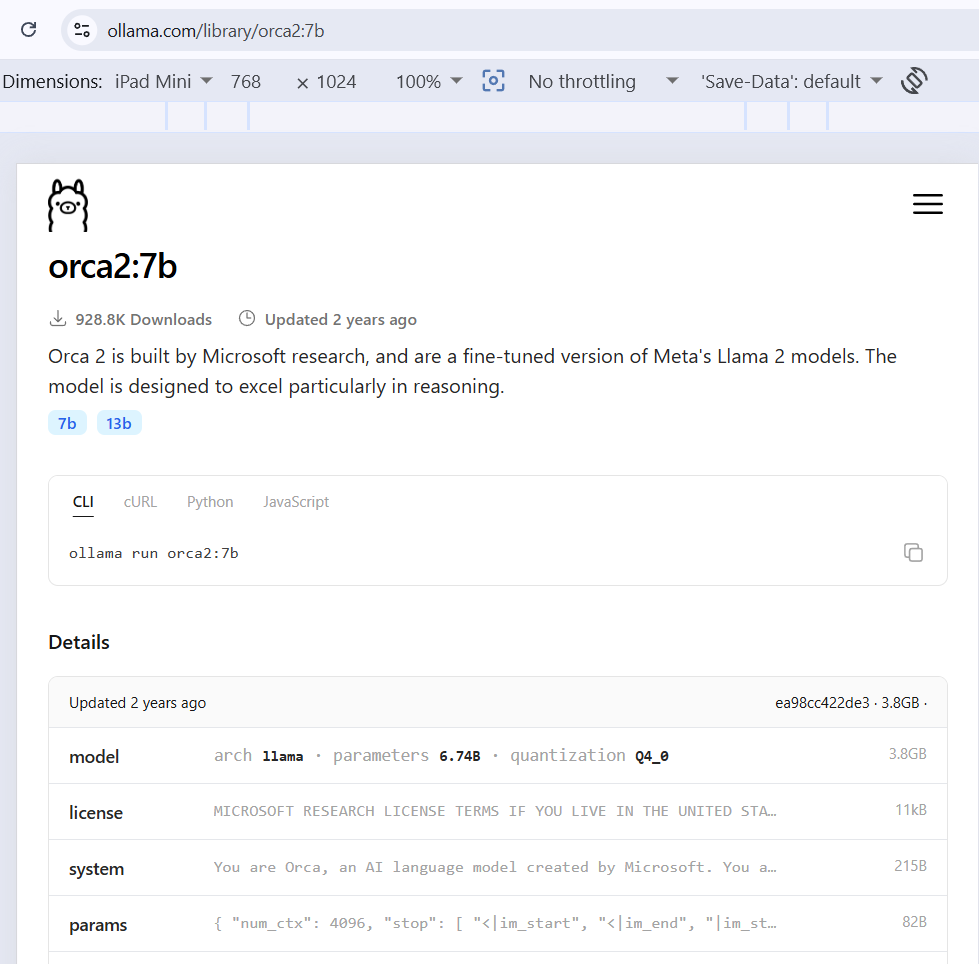This screenshot has width=979, height=964.
Task: Open the system prompt row
Action: 498,868
